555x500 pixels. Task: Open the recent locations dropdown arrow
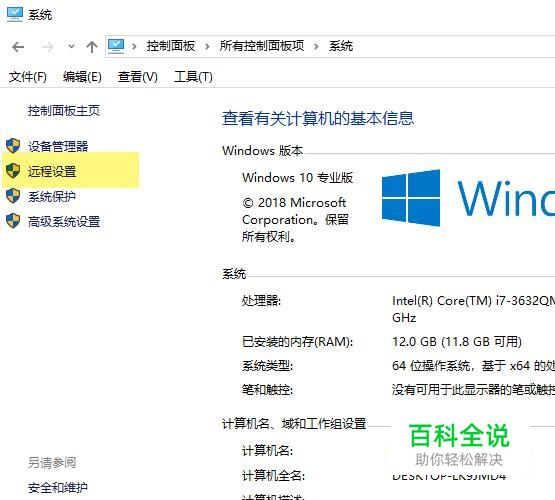tap(71, 46)
